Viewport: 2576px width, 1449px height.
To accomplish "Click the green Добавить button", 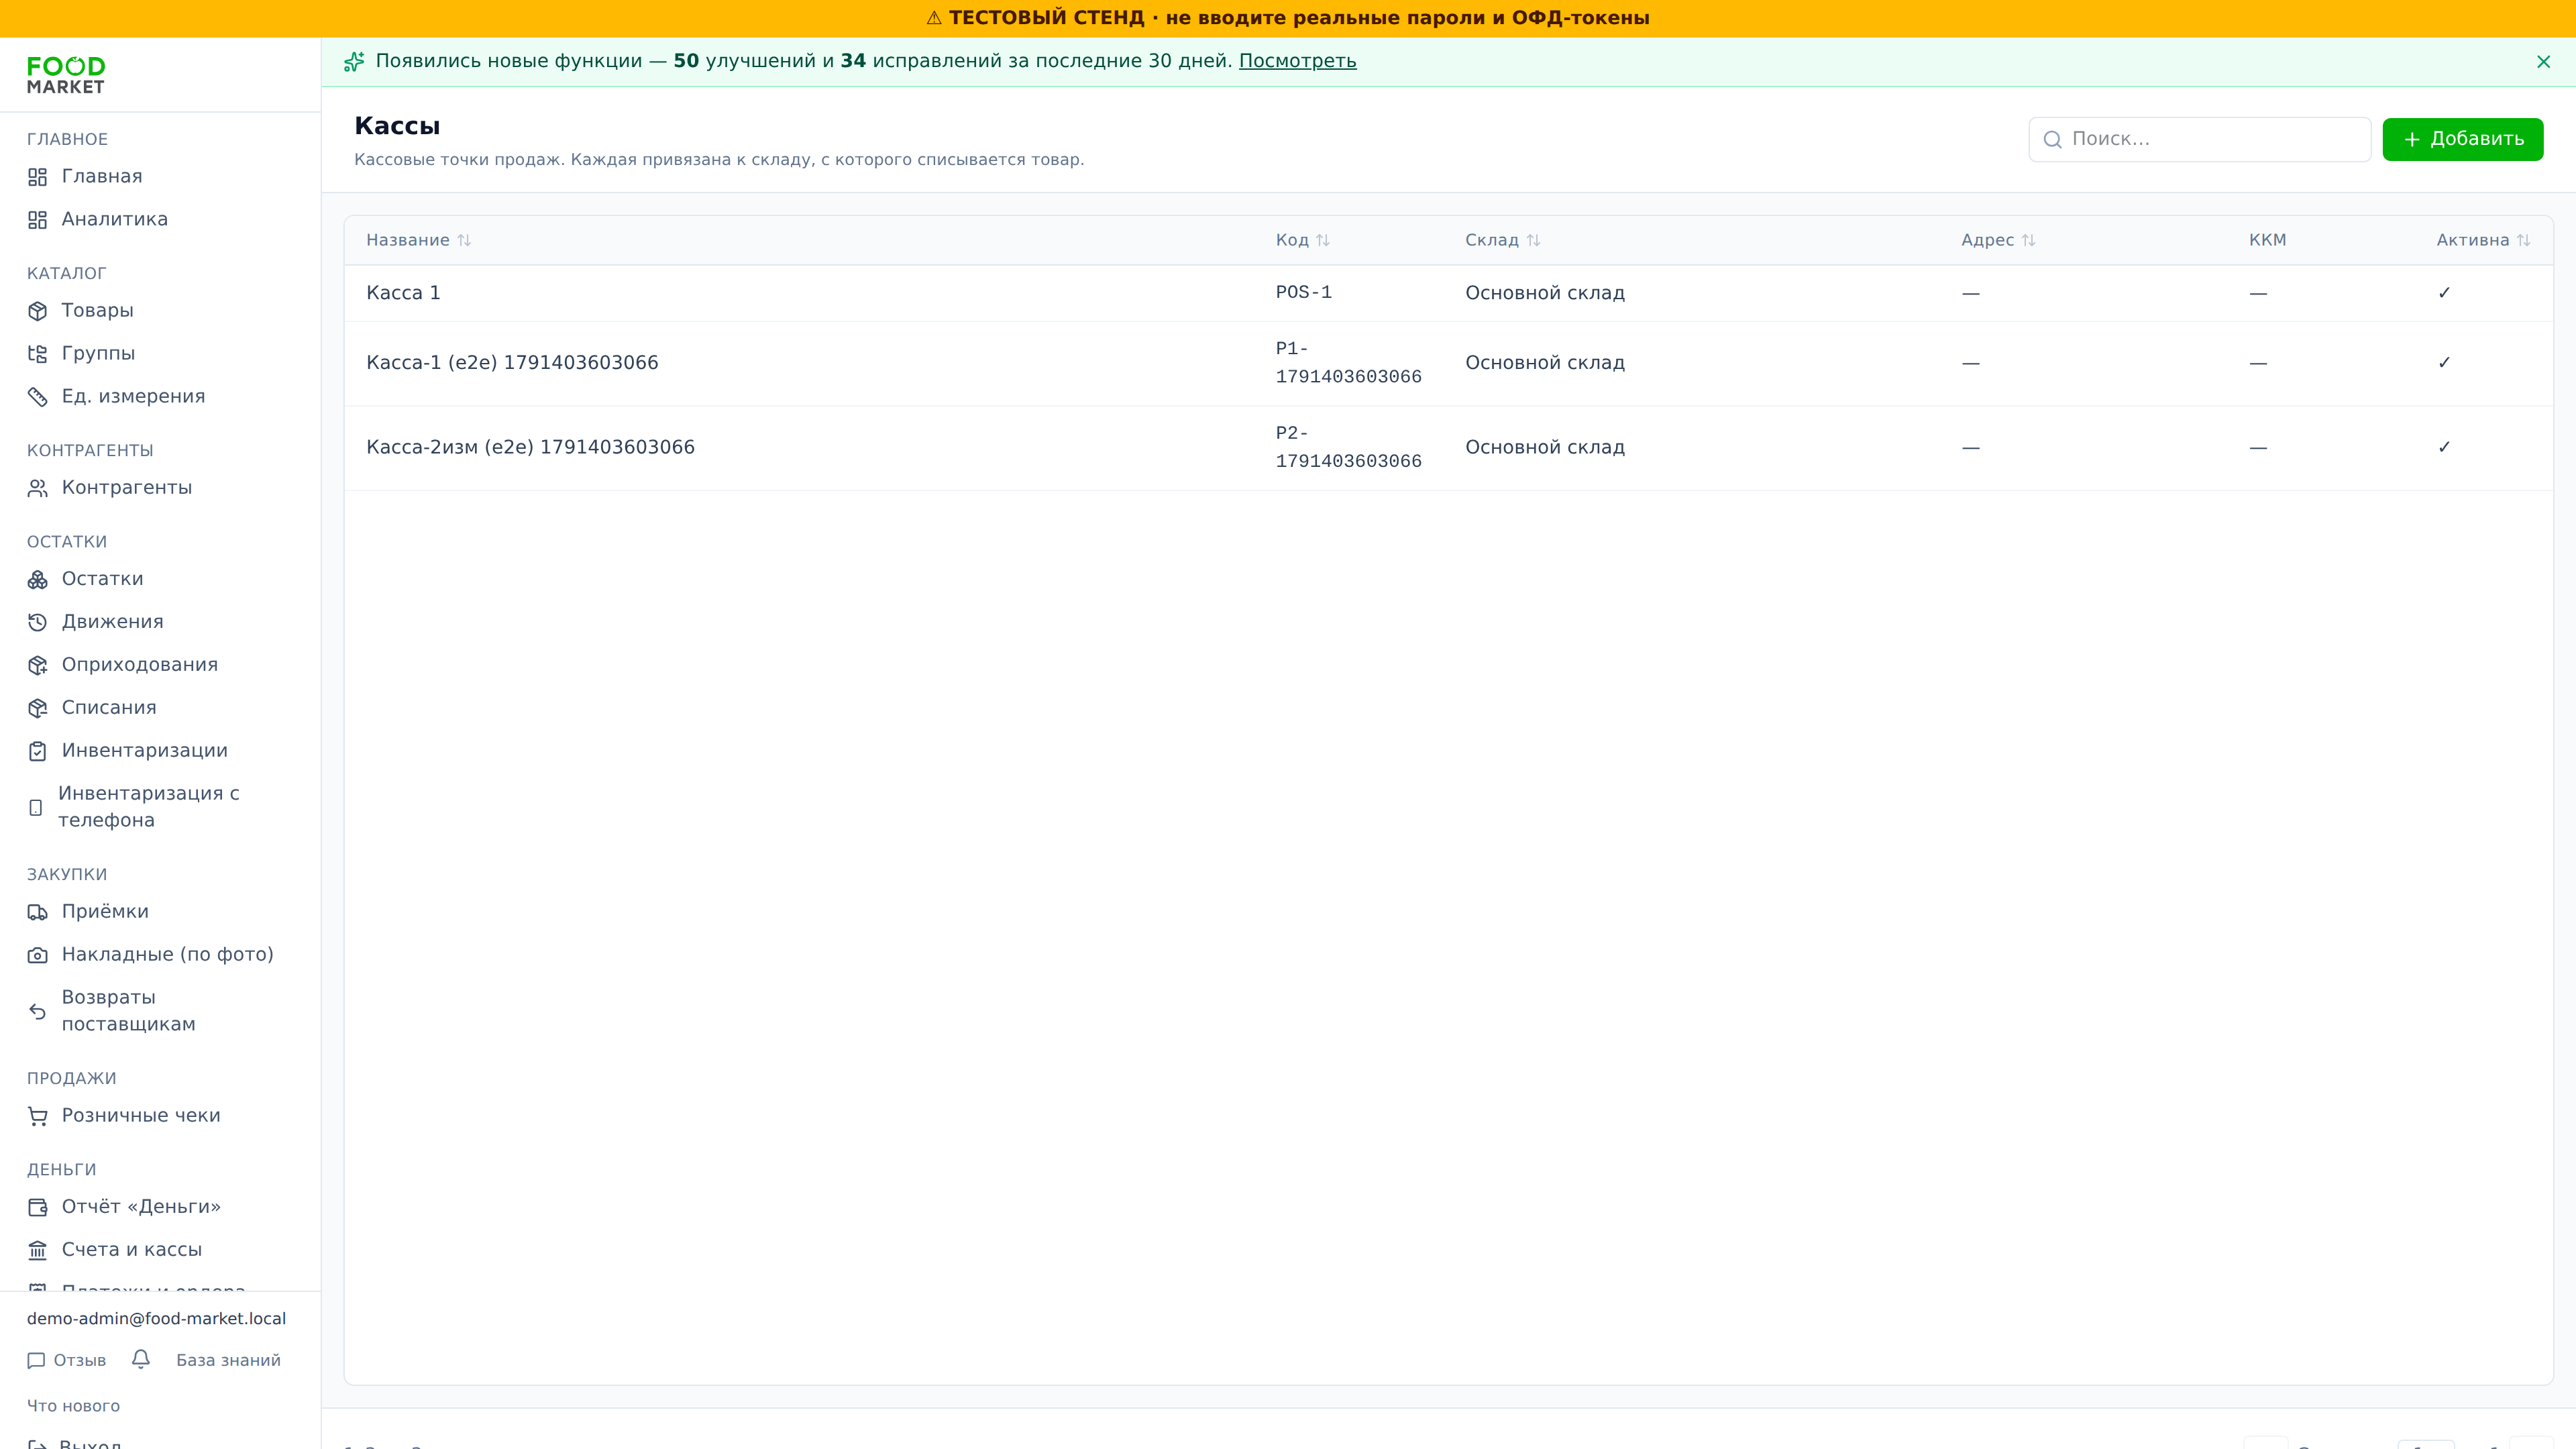I will tap(2462, 139).
